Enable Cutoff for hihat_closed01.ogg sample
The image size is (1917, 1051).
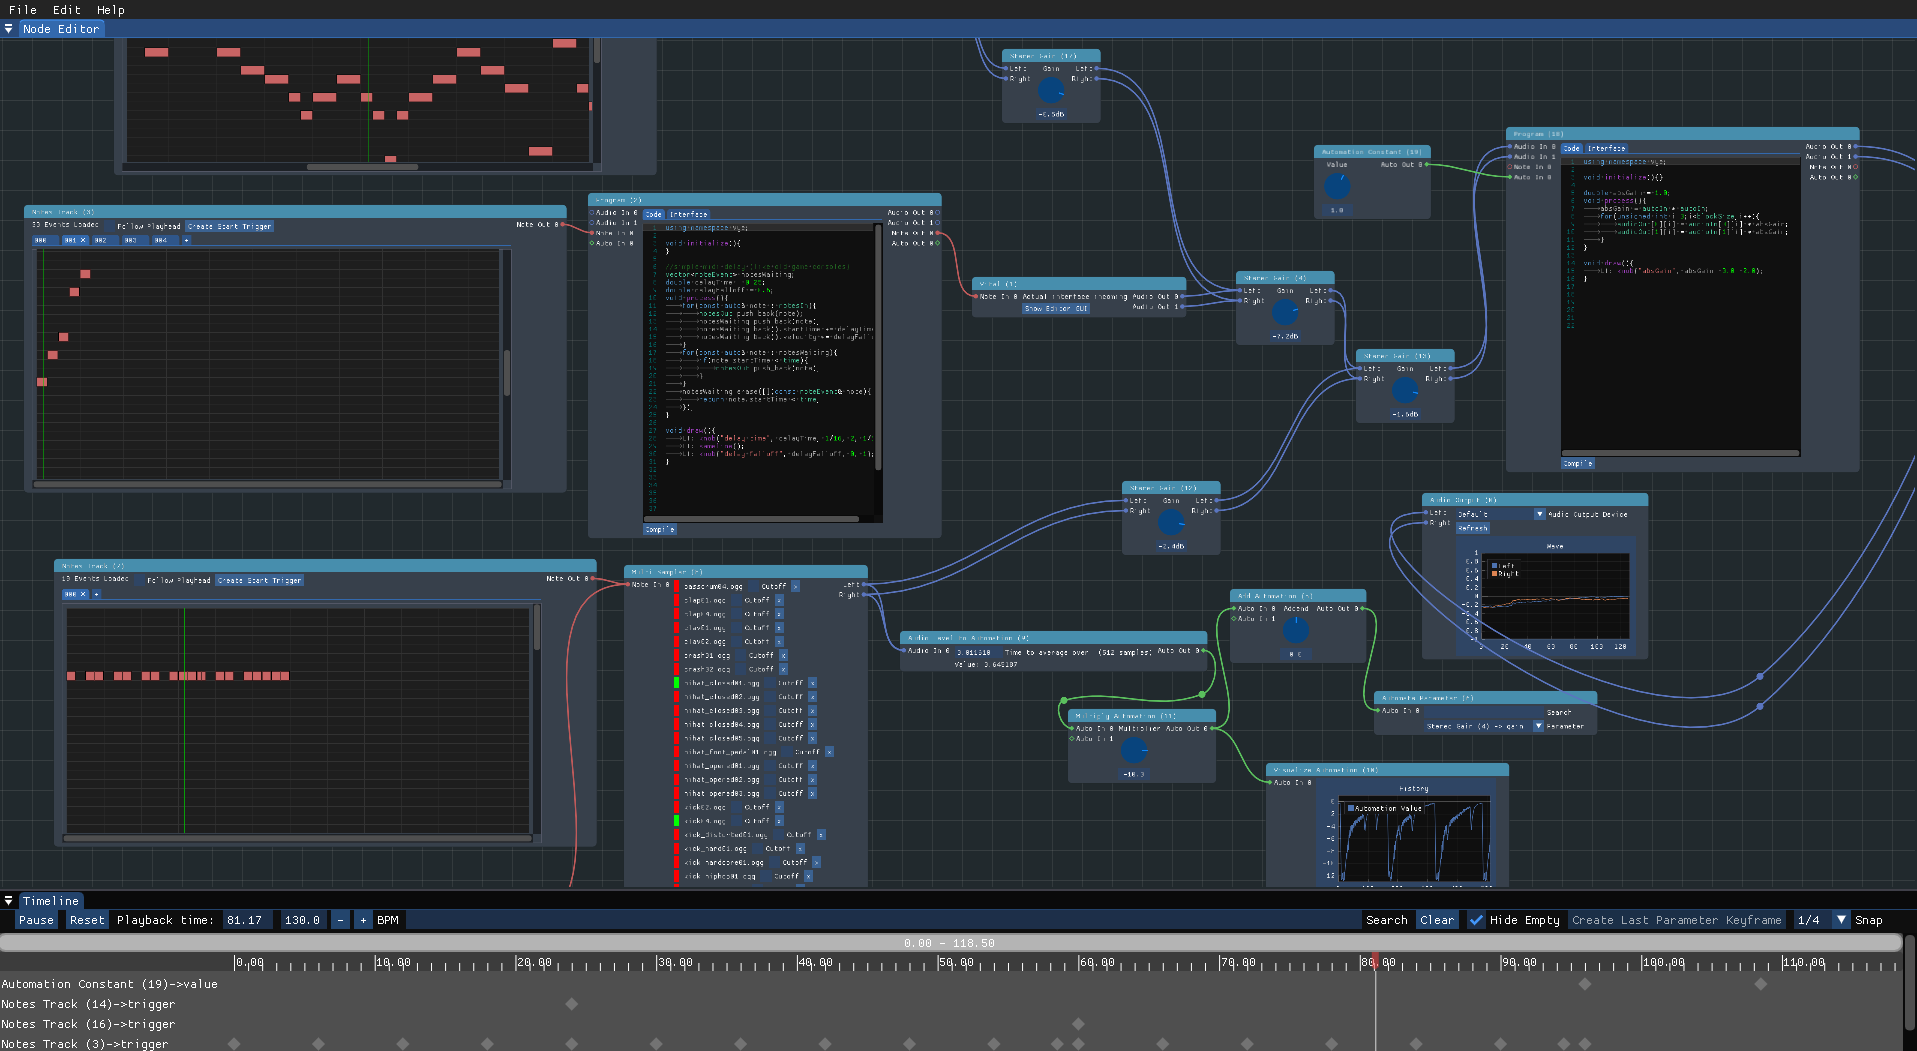pyautogui.click(x=771, y=683)
